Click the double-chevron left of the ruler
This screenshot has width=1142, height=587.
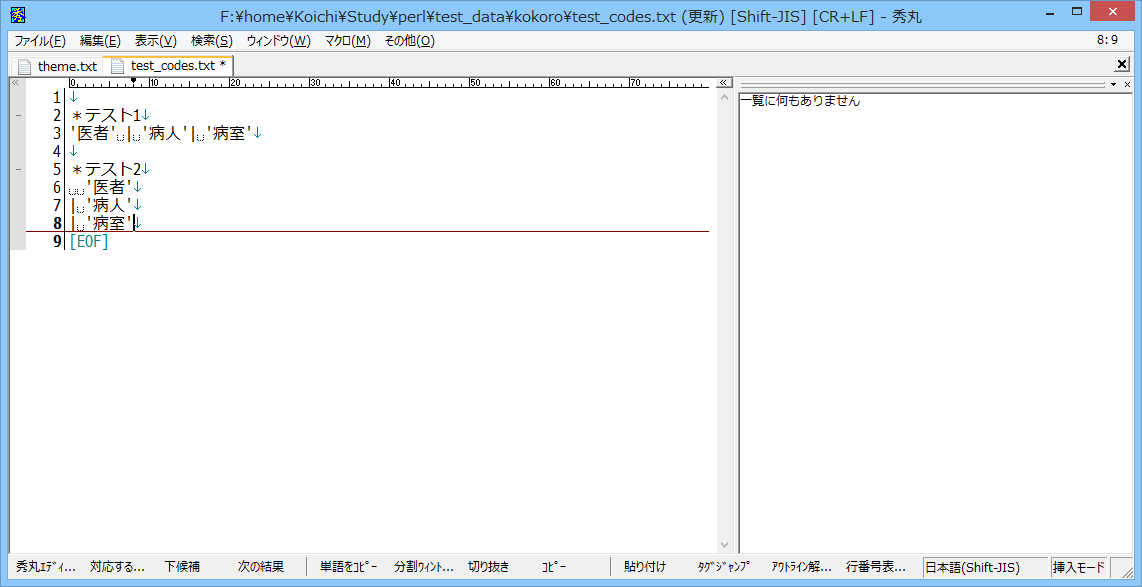tap(15, 82)
